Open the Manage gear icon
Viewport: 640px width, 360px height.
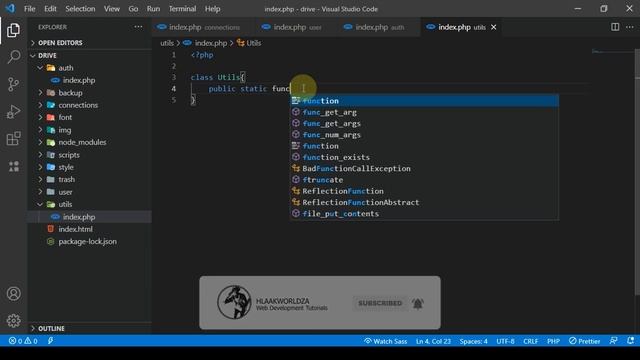[13, 320]
